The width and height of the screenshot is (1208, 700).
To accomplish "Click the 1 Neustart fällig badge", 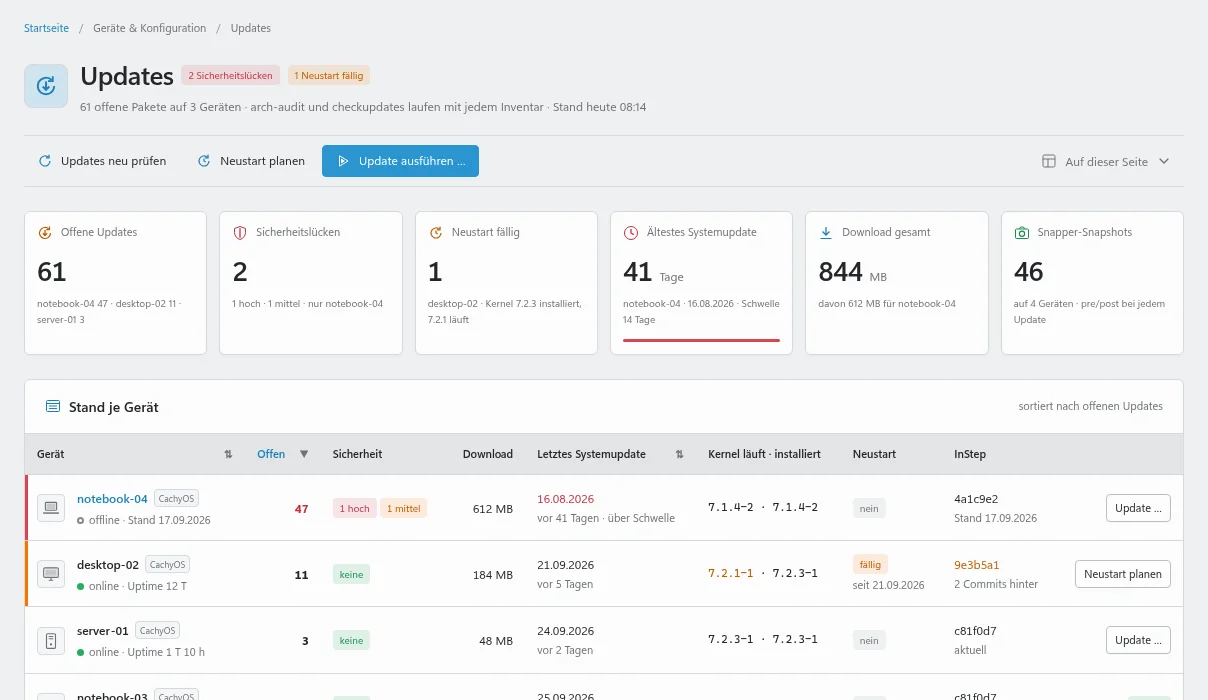I will pos(329,75).
